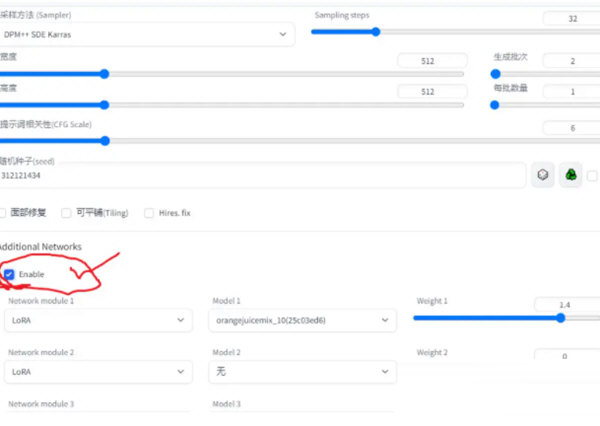Open the Model 2 dropdown showing 无
Viewport: 600px width, 426px height.
pos(303,371)
